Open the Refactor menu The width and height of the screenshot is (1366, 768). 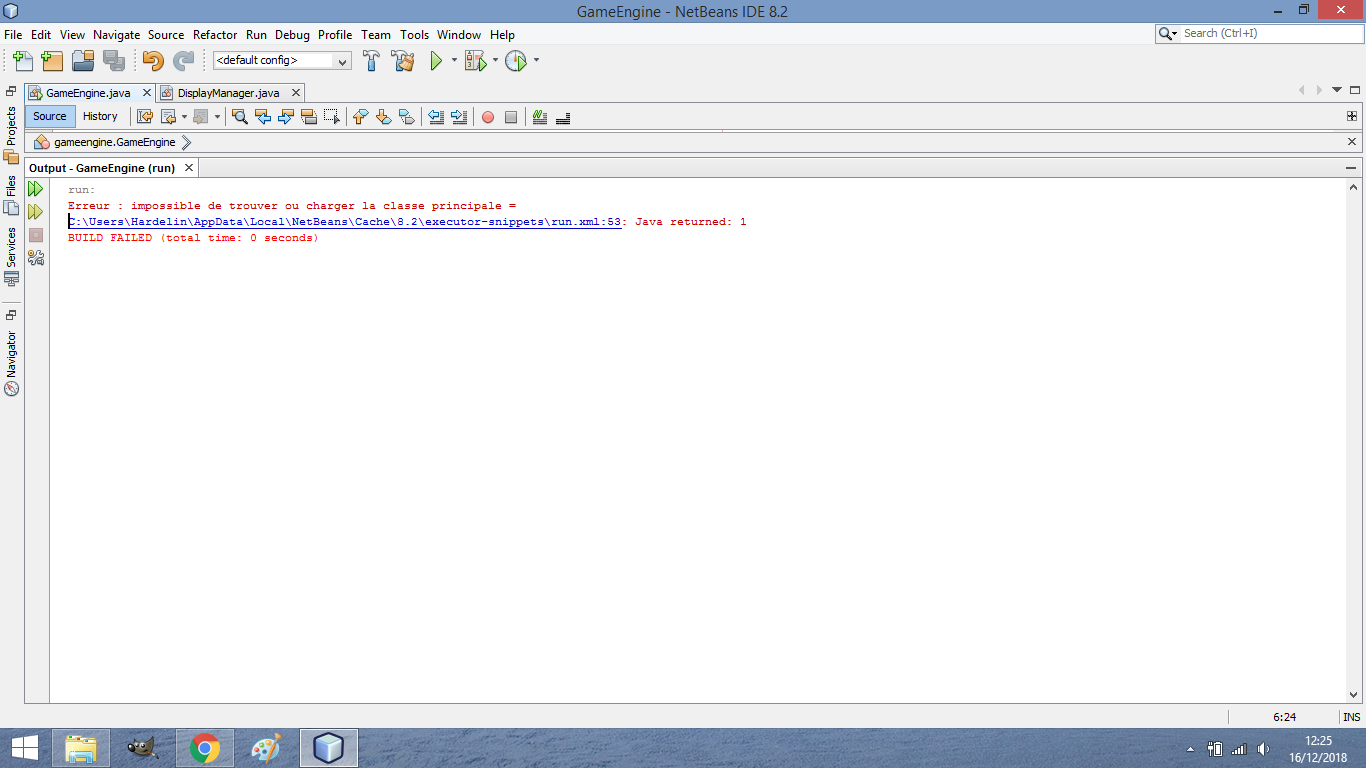[215, 35]
